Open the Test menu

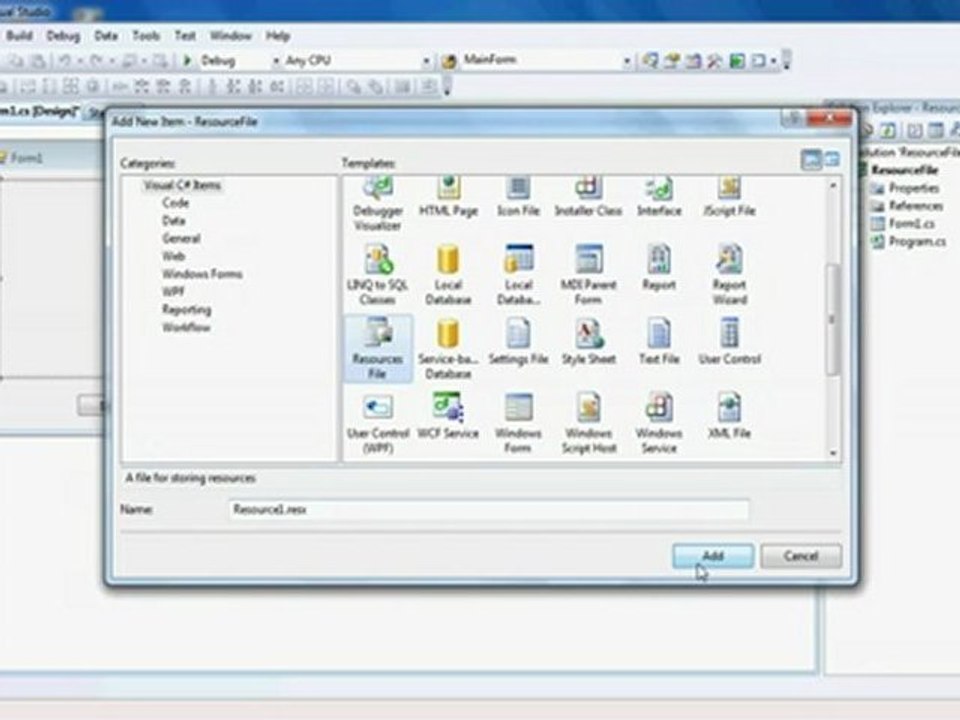[185, 36]
